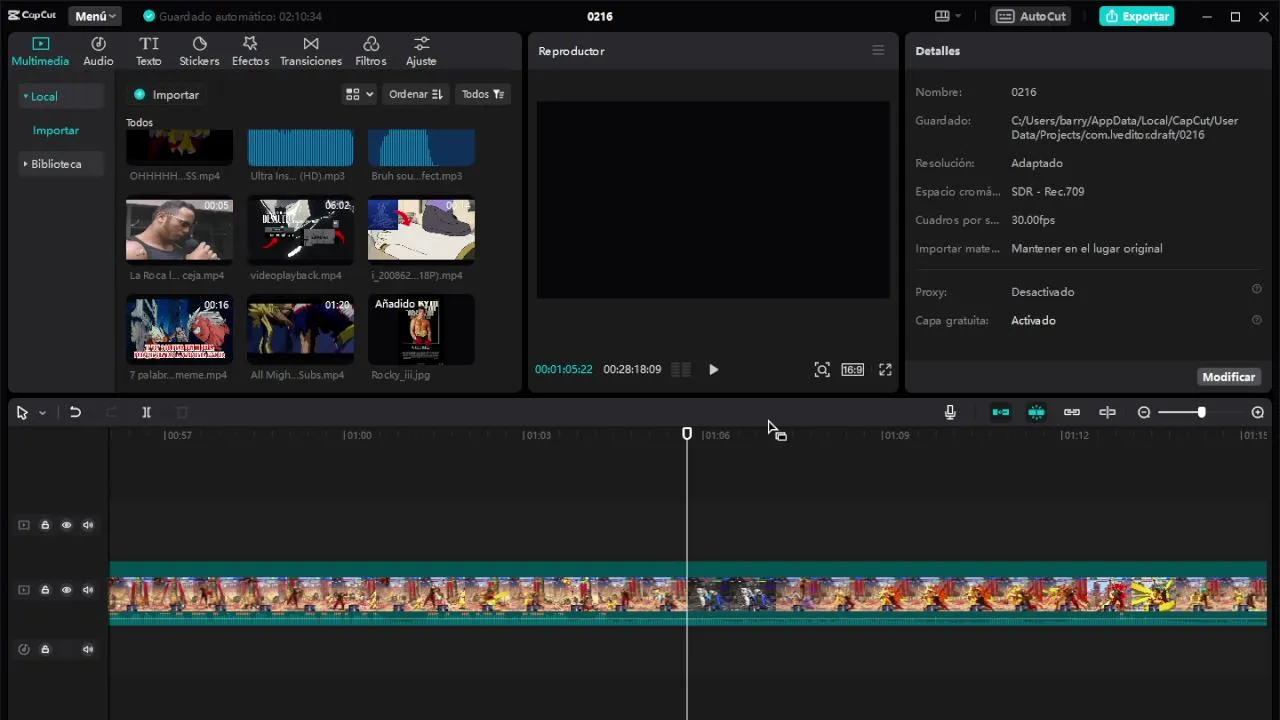
Task: Lock the main video track
Action: (45, 590)
